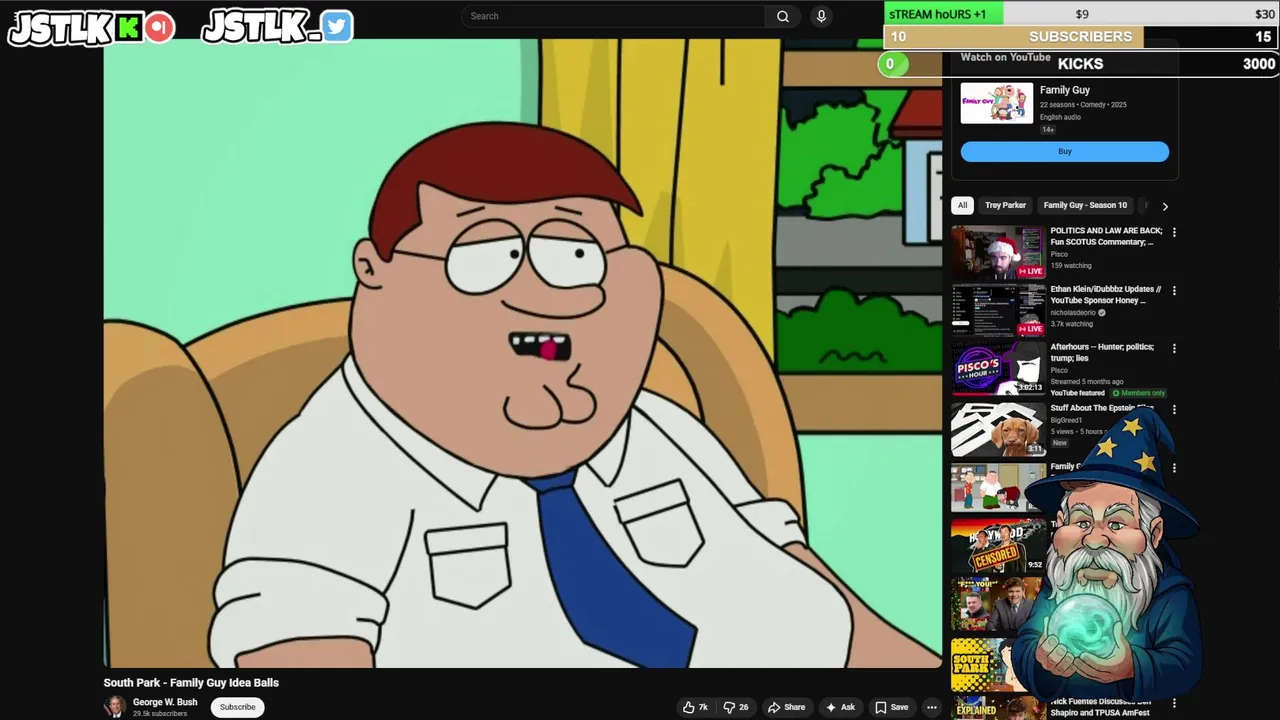Open George W. Bush channel avatar
This screenshot has height=720, width=1280.
pyautogui.click(x=115, y=707)
